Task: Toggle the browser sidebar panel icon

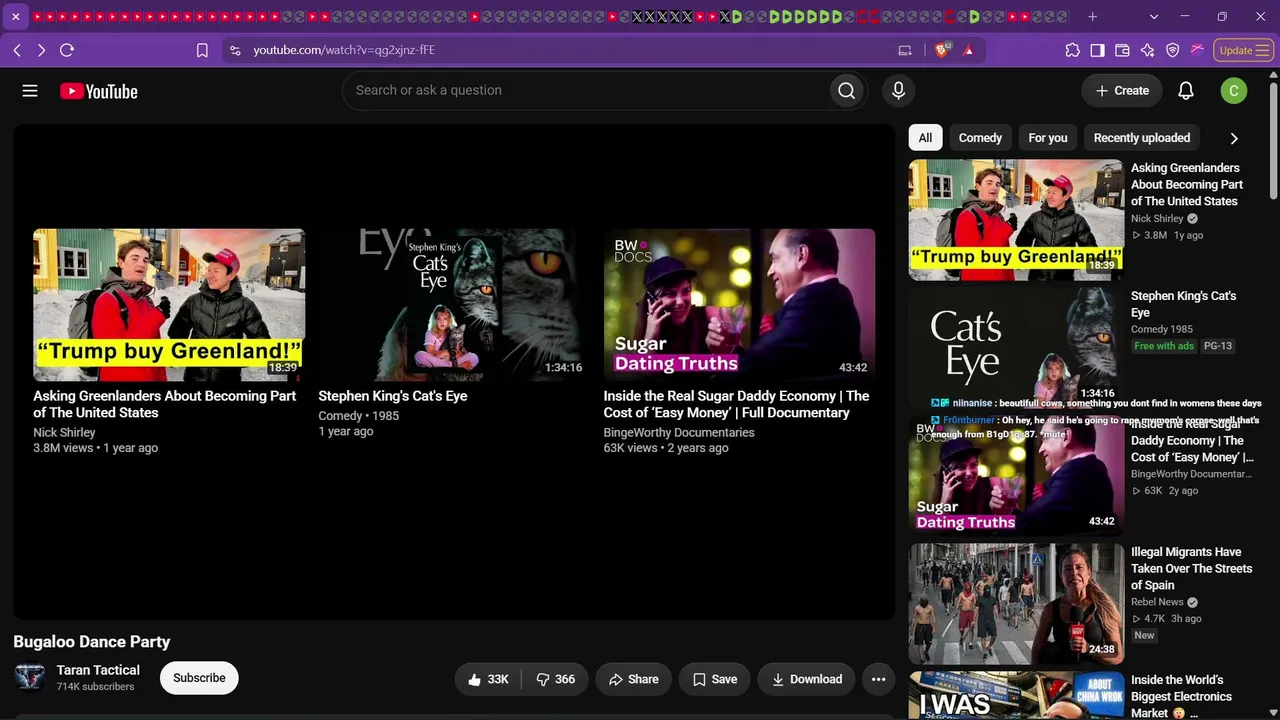Action: [1097, 50]
